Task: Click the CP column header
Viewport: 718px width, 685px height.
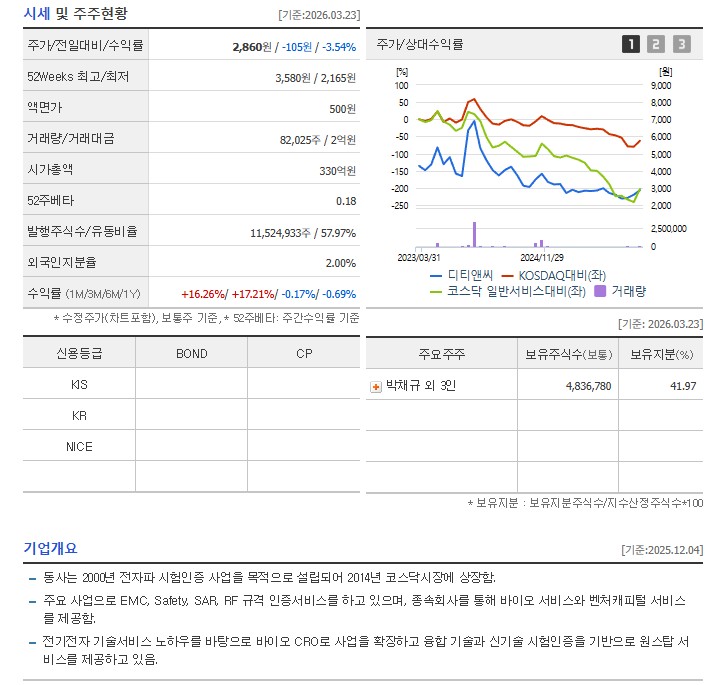Action: point(304,353)
